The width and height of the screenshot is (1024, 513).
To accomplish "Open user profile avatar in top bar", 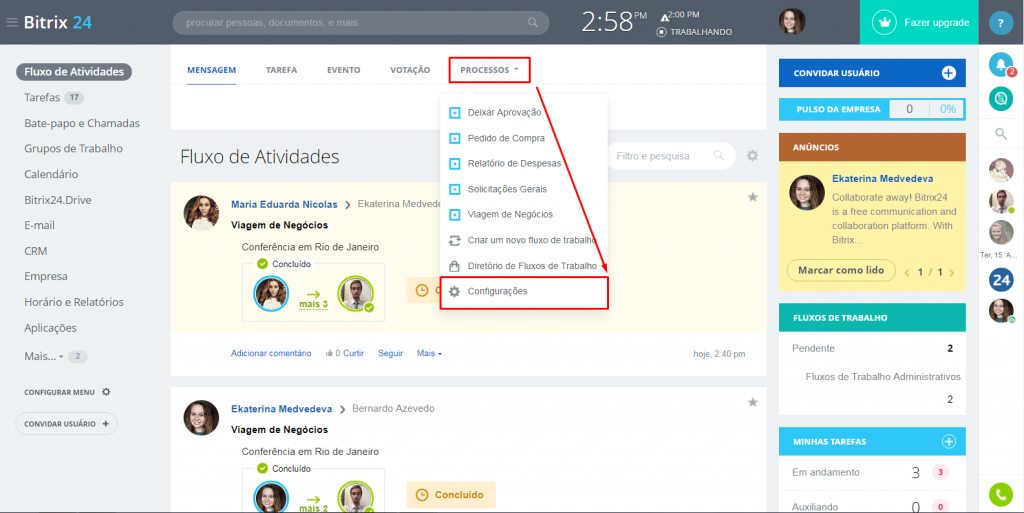I will pyautogui.click(x=792, y=22).
